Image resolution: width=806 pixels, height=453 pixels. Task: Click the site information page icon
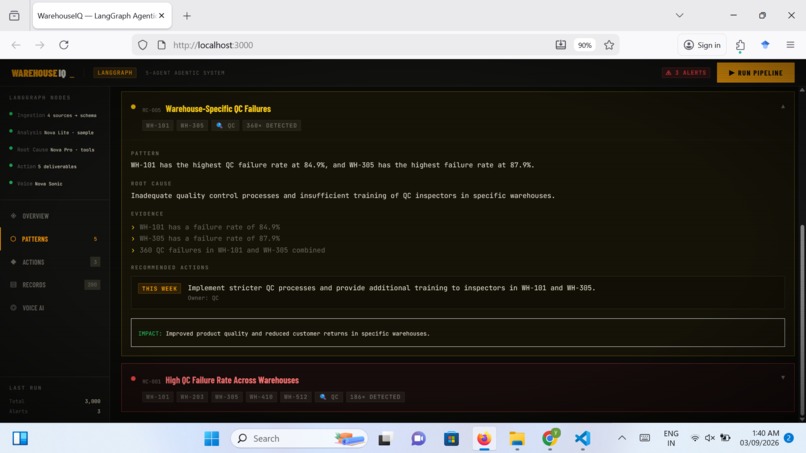pyautogui.click(x=161, y=45)
